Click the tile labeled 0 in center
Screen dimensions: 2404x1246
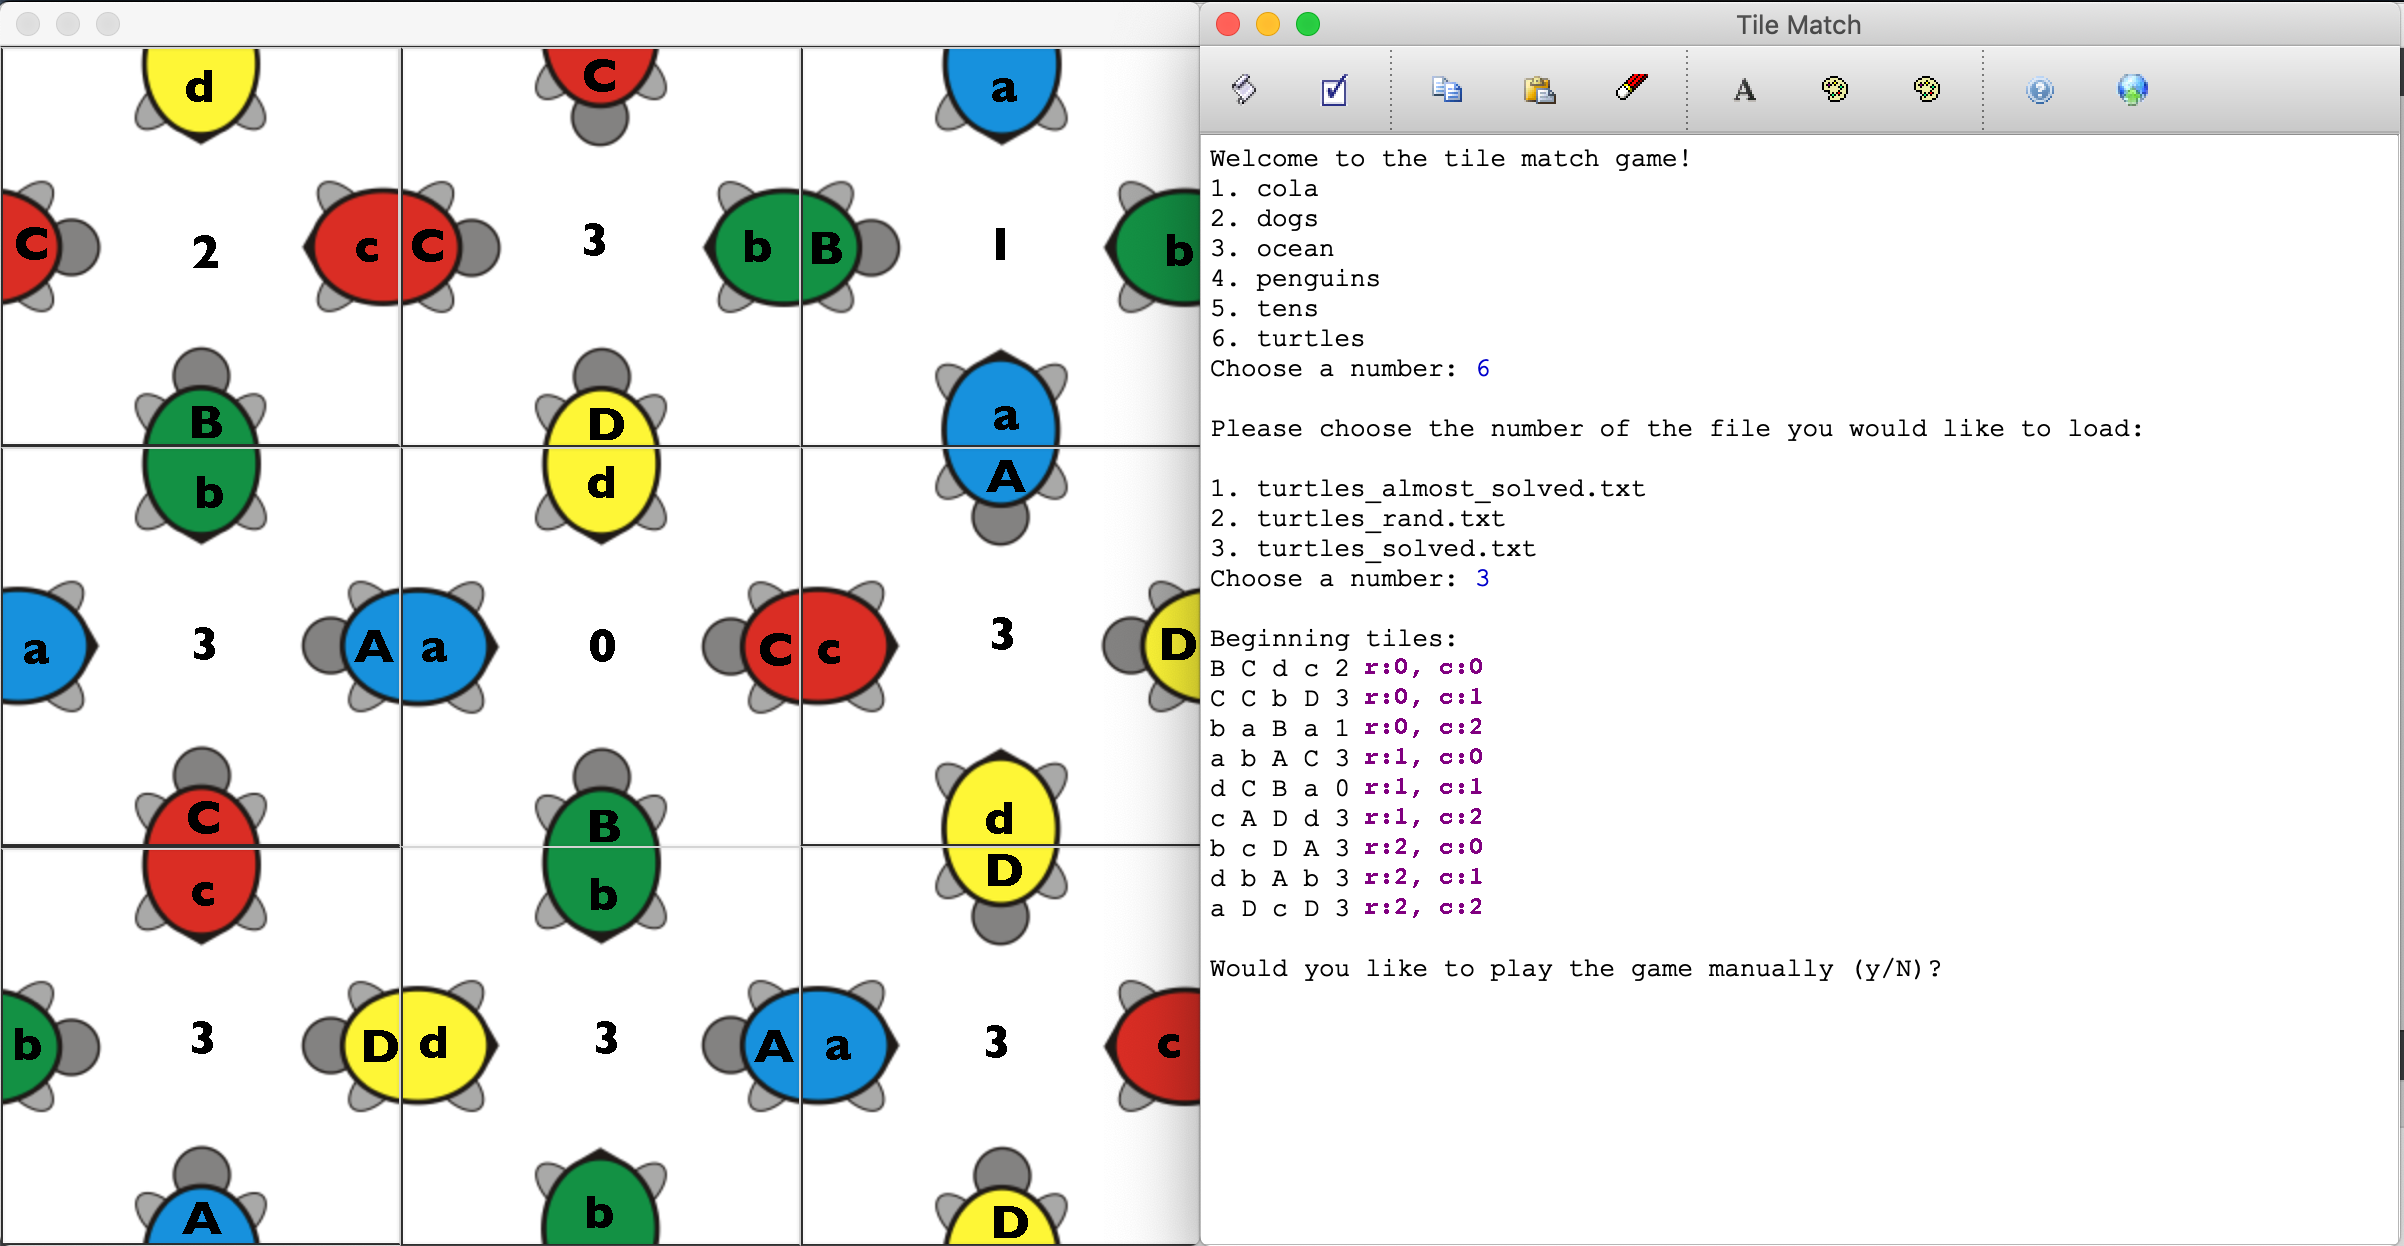(601, 646)
